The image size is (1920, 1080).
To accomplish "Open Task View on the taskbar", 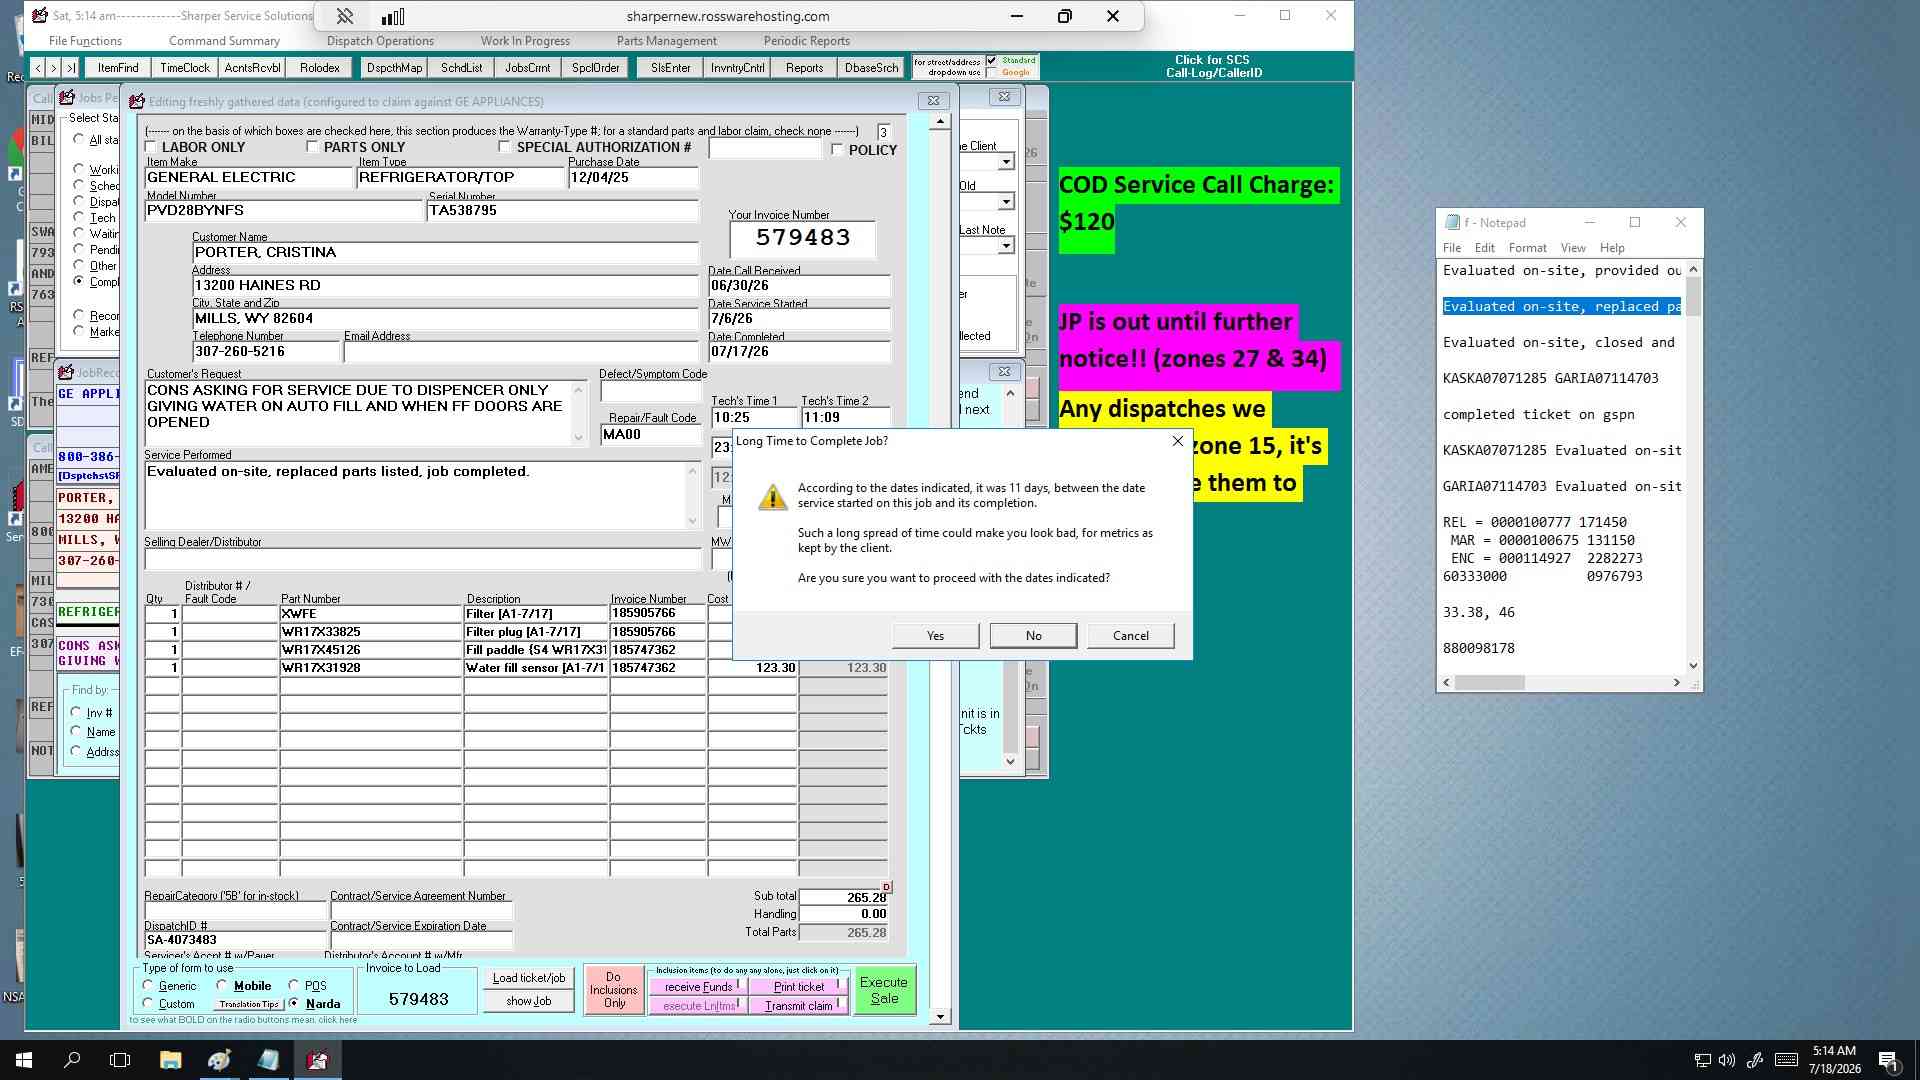I will point(120,1060).
